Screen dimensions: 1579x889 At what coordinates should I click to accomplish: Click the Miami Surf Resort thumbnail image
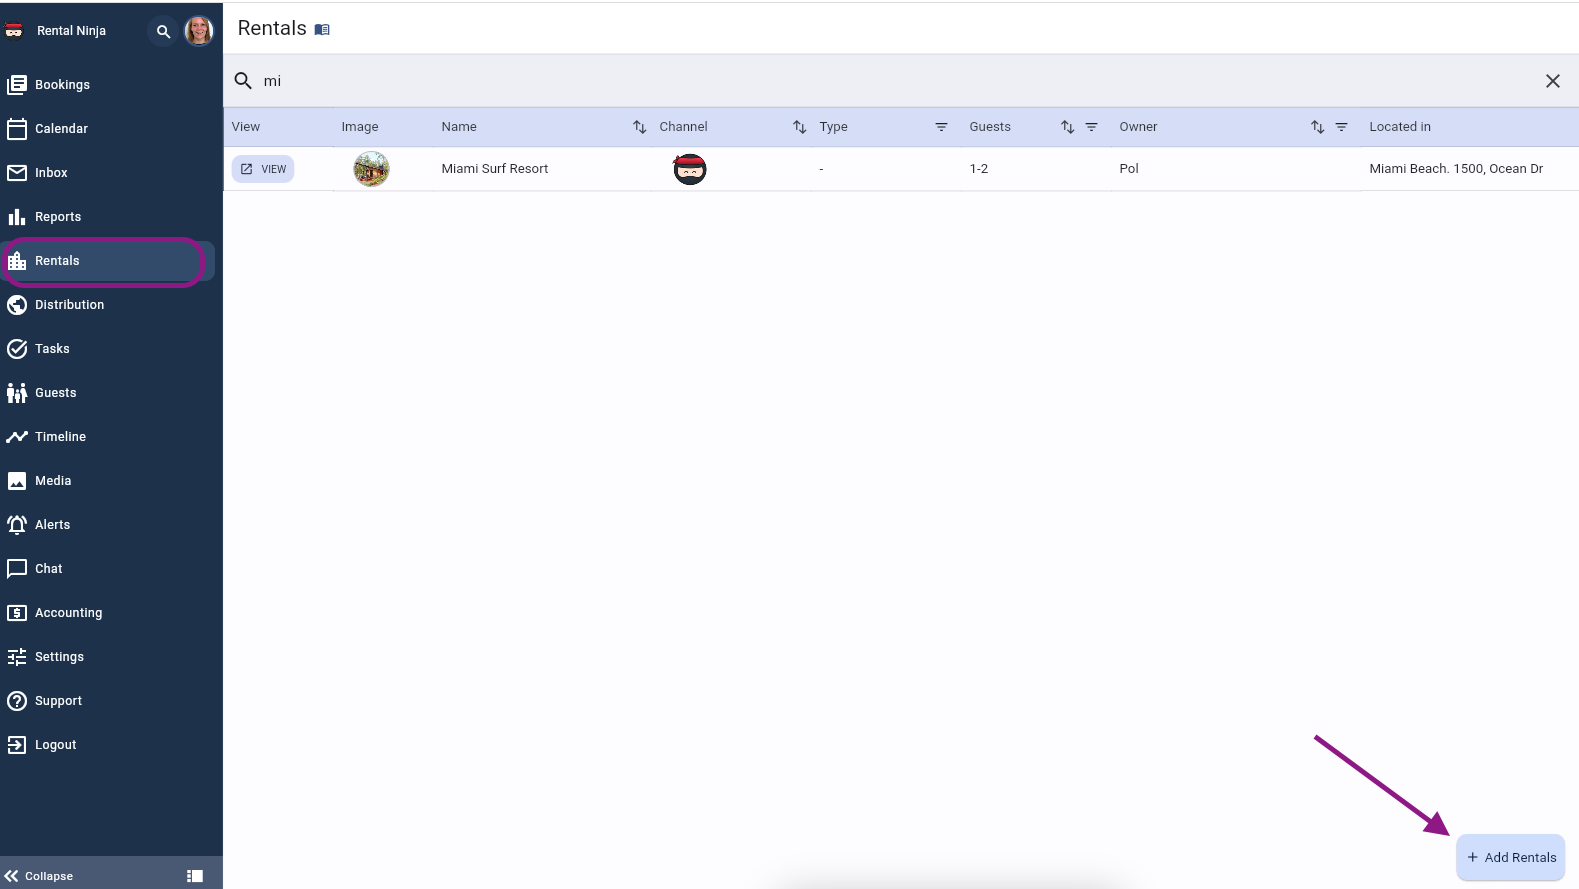pyautogui.click(x=371, y=169)
